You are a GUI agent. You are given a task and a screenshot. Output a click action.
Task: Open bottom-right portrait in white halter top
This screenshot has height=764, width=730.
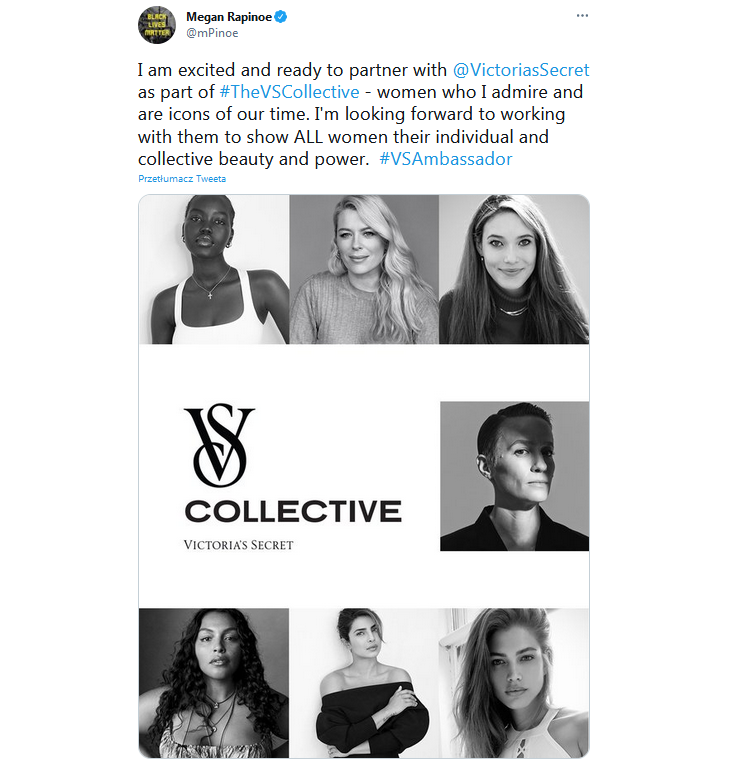(514, 683)
